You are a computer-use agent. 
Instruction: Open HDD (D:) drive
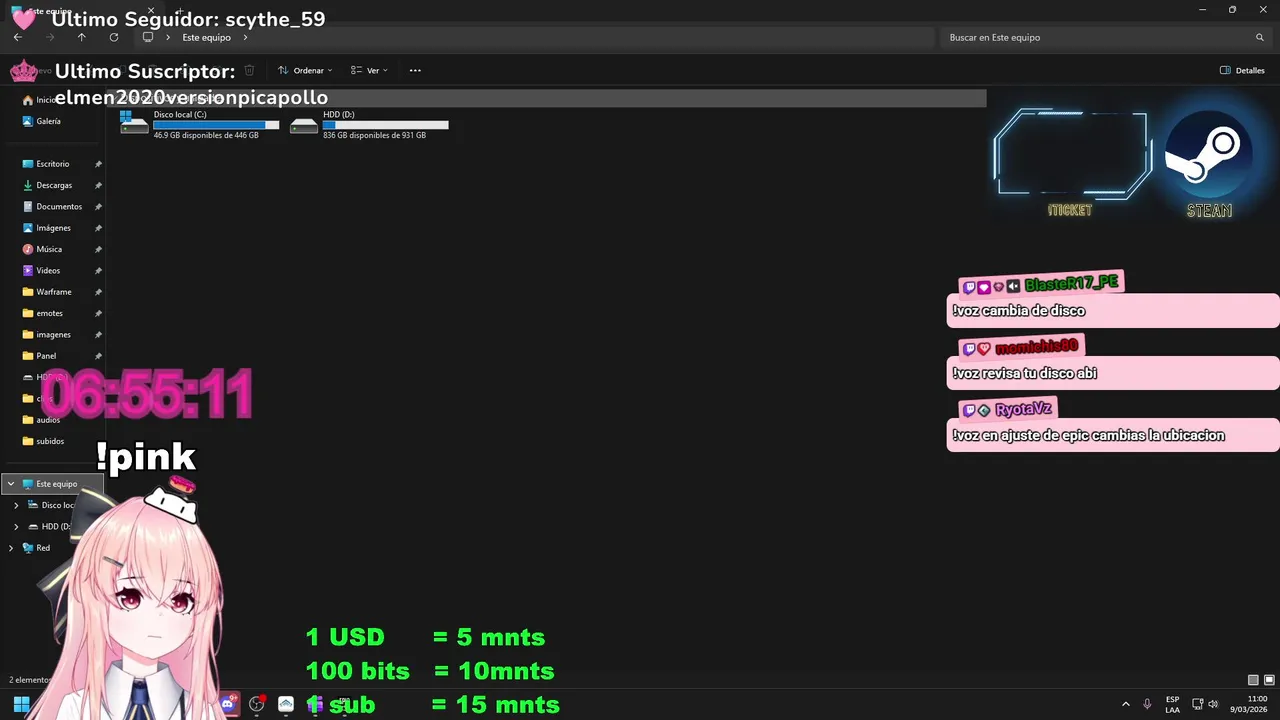369,124
